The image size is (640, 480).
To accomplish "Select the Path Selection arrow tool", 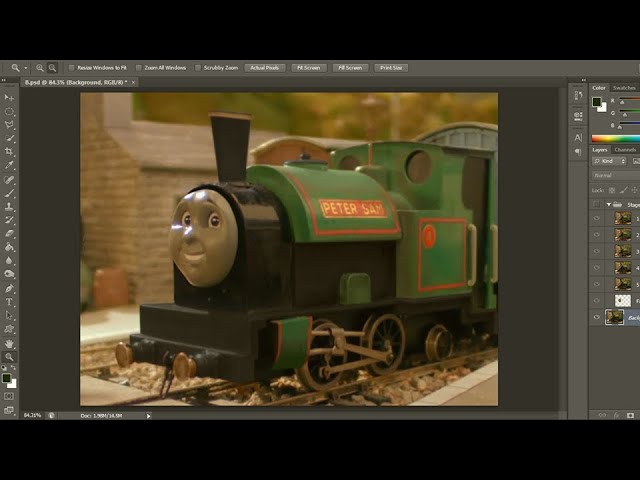I will [x=9, y=316].
